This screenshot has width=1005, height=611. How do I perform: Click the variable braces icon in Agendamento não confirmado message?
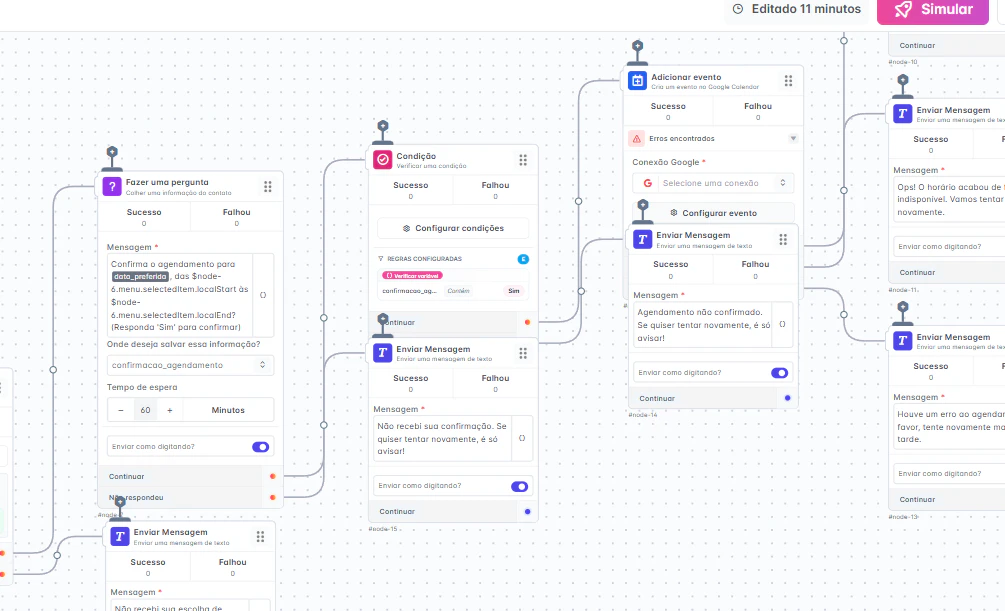(x=782, y=324)
